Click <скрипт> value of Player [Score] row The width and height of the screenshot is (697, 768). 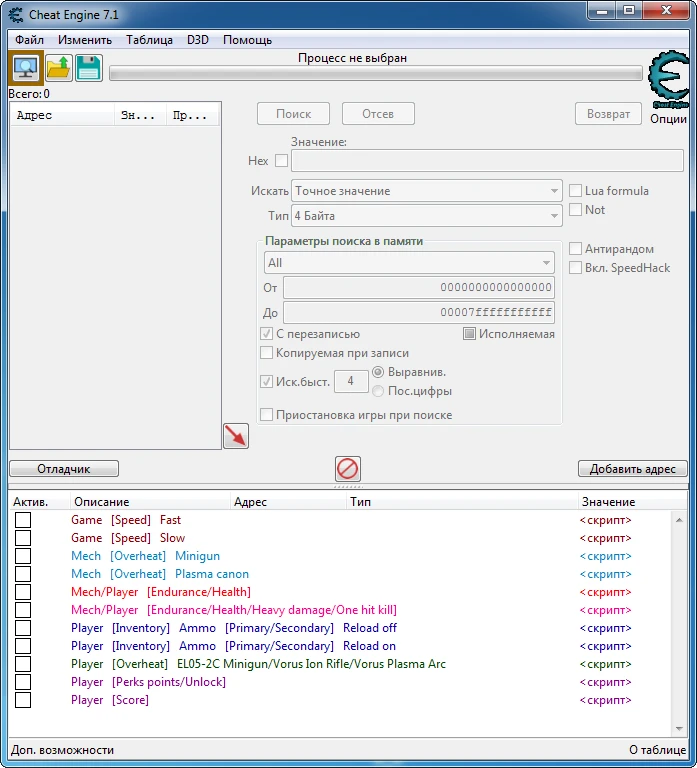(x=605, y=700)
